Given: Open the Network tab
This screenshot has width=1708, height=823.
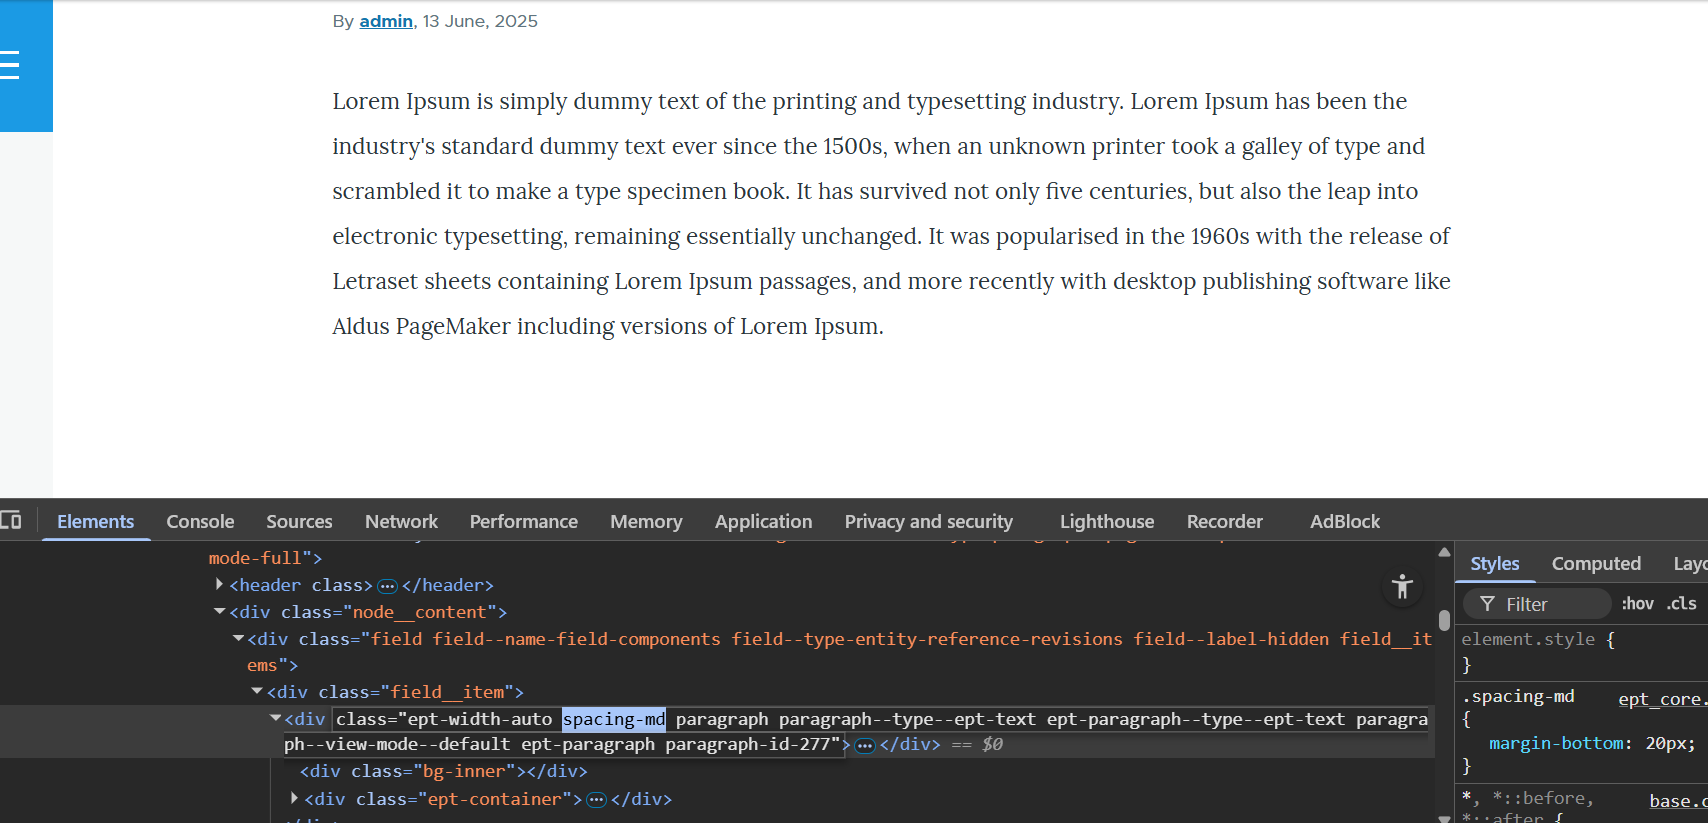Looking at the screenshot, I should pos(401,522).
